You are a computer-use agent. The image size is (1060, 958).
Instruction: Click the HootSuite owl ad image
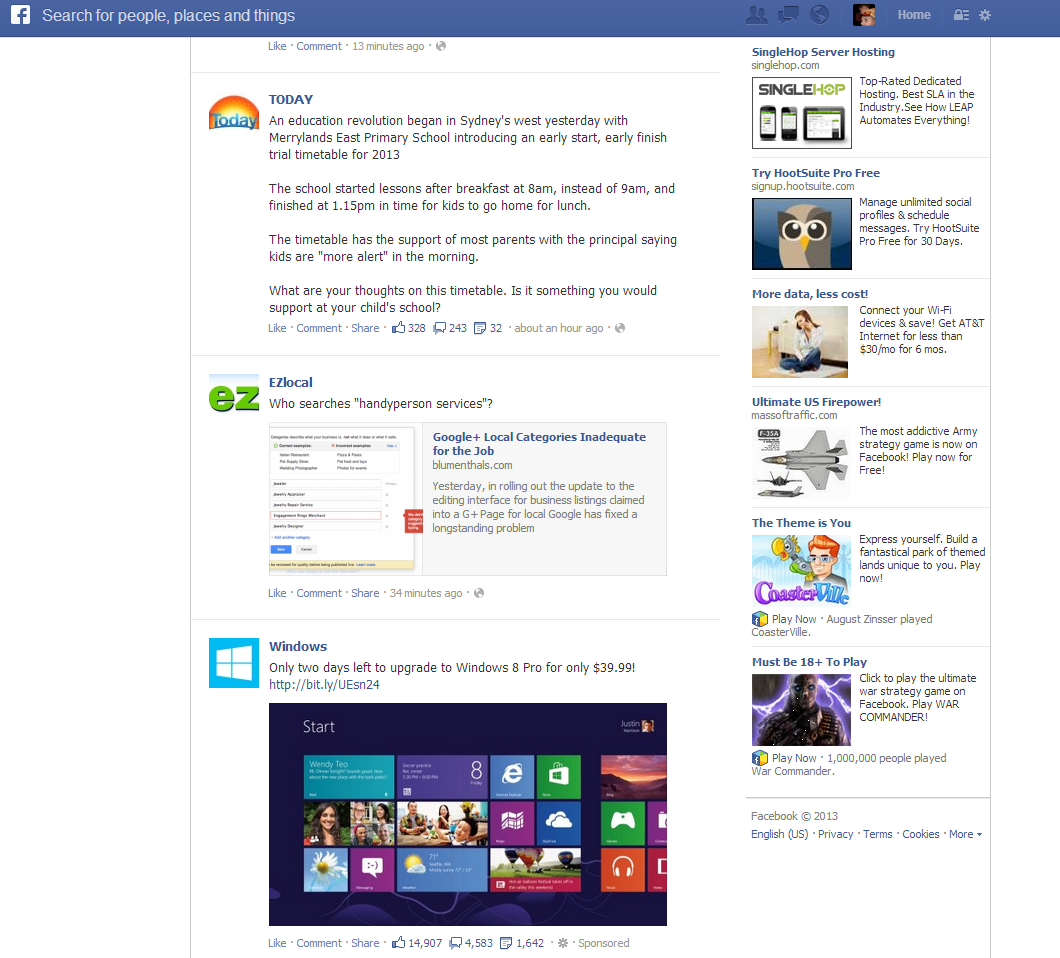pyautogui.click(x=802, y=233)
